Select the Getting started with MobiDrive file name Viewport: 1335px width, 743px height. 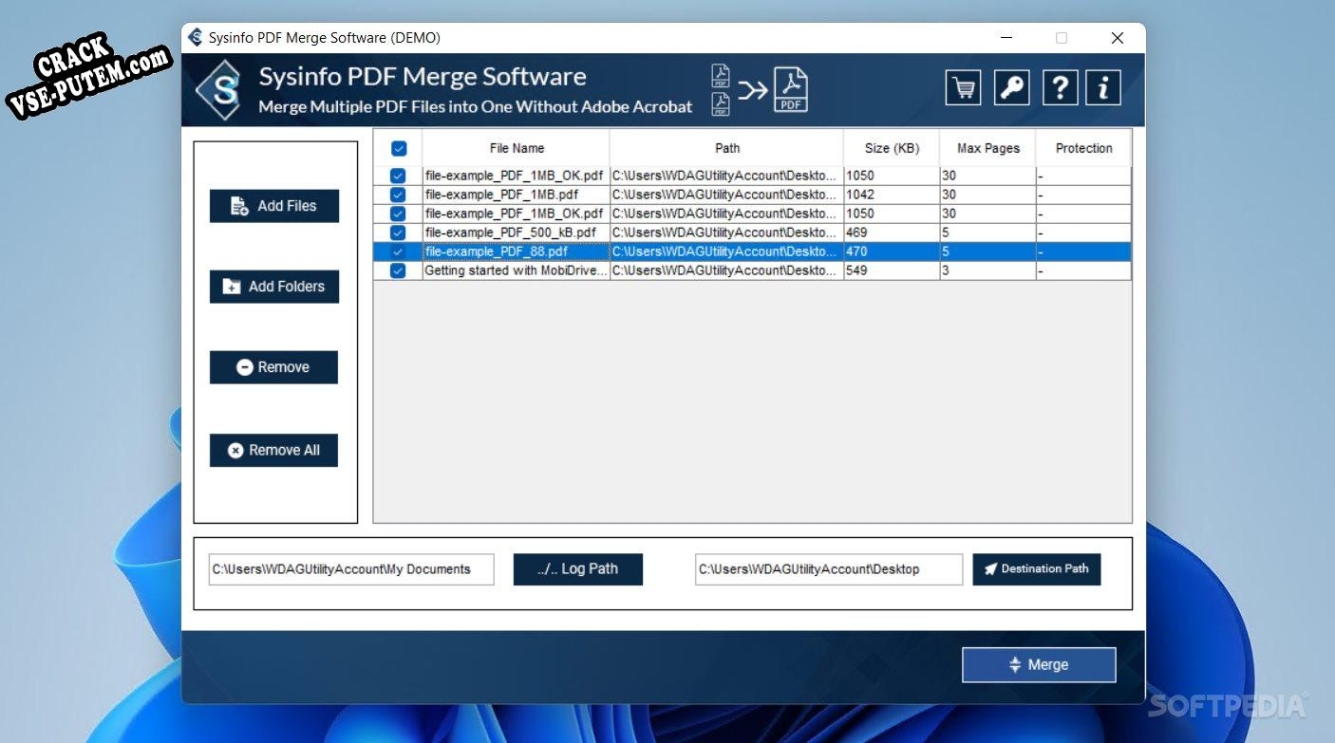[x=516, y=271]
